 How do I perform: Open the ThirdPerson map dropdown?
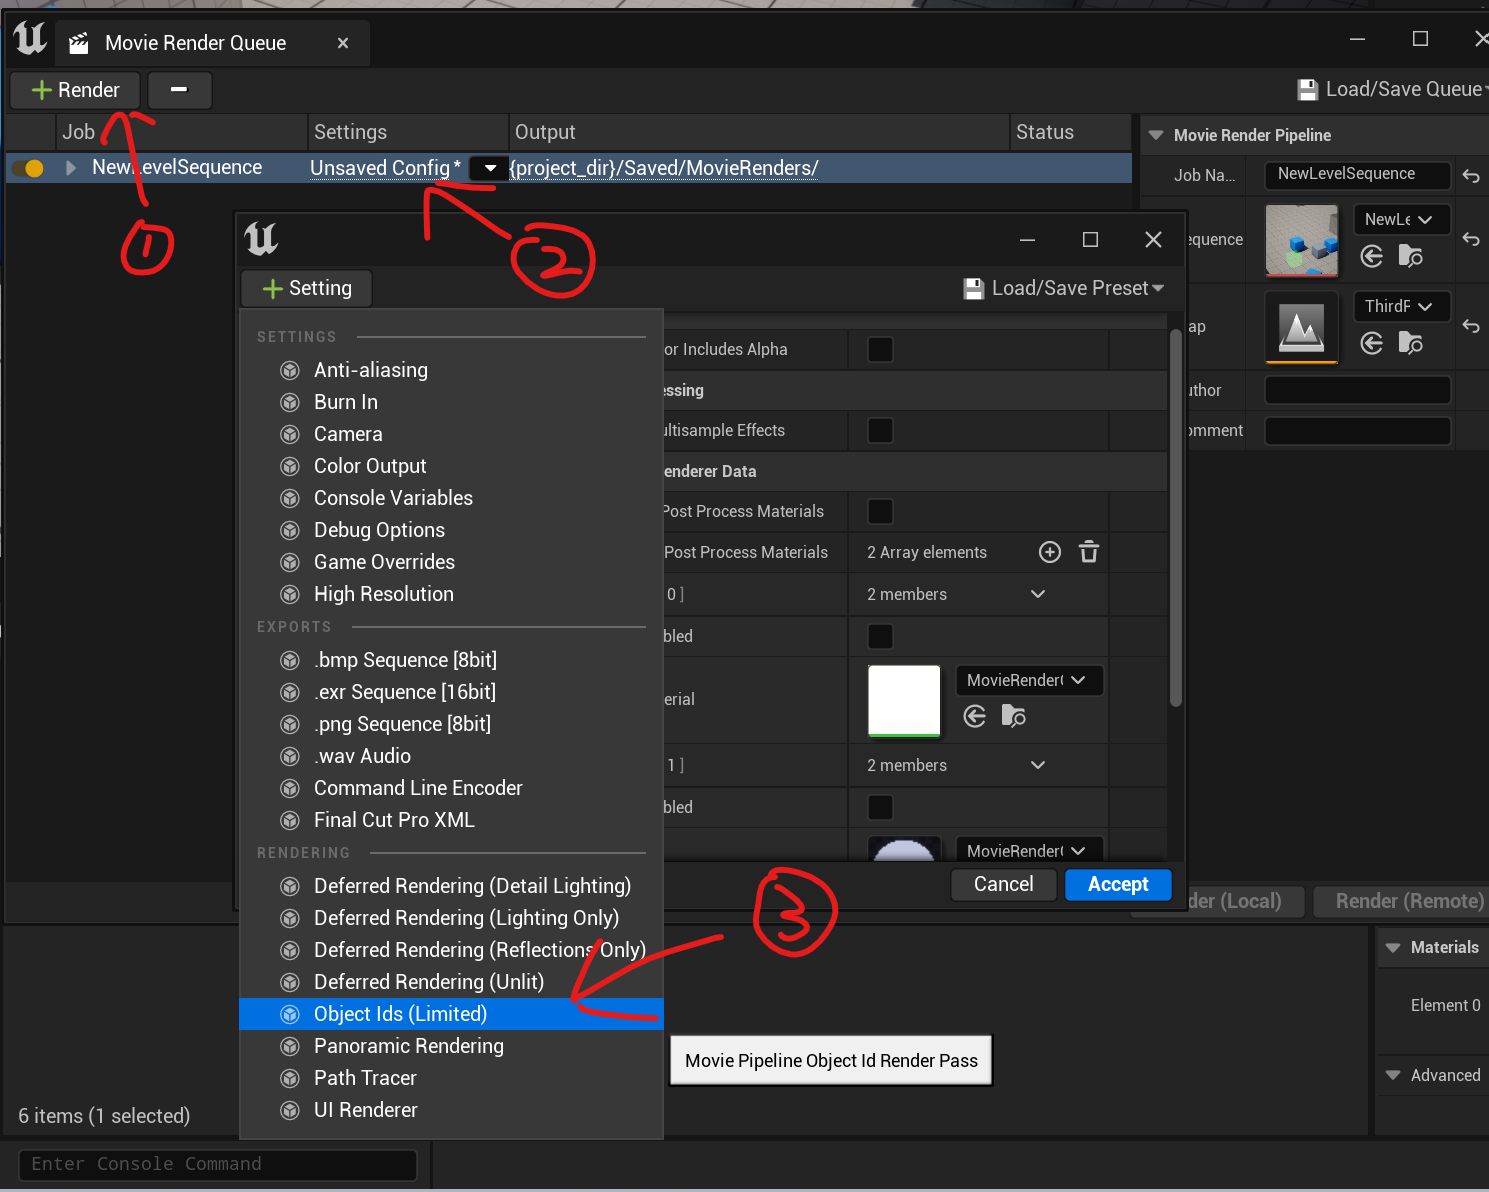[x=1401, y=306]
